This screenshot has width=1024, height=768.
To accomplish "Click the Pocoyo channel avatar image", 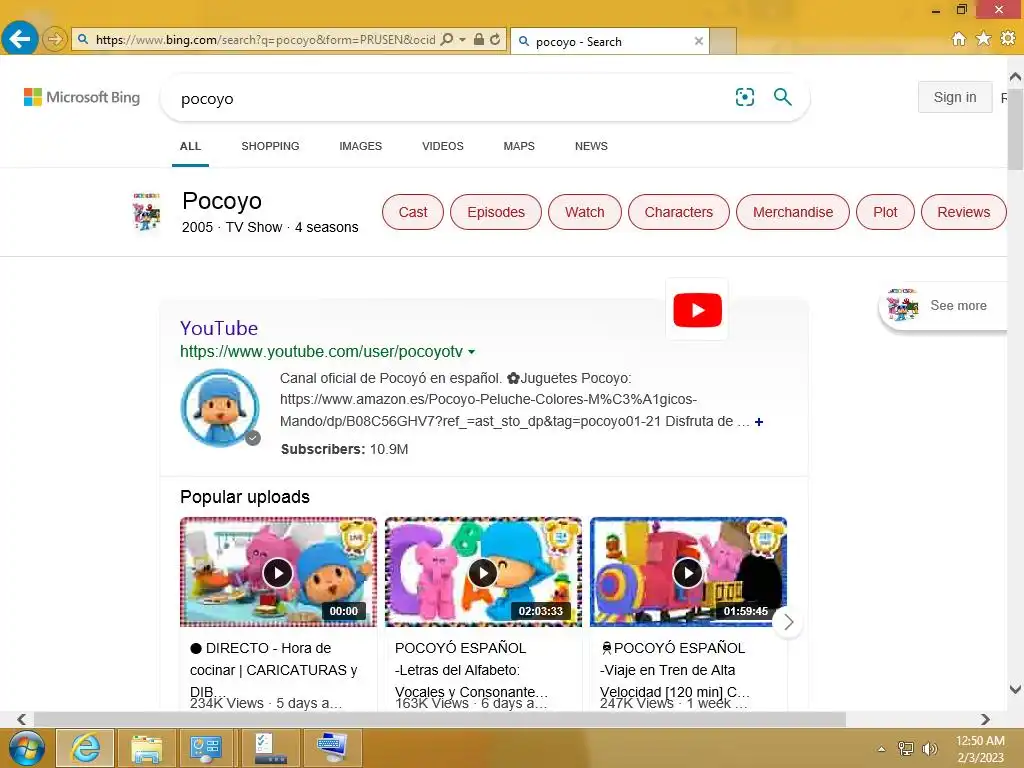I will coord(220,408).
